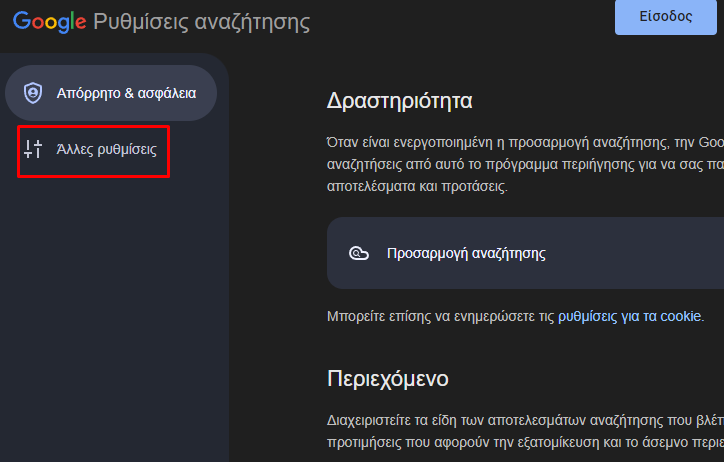Click the Google logo

coord(49,22)
